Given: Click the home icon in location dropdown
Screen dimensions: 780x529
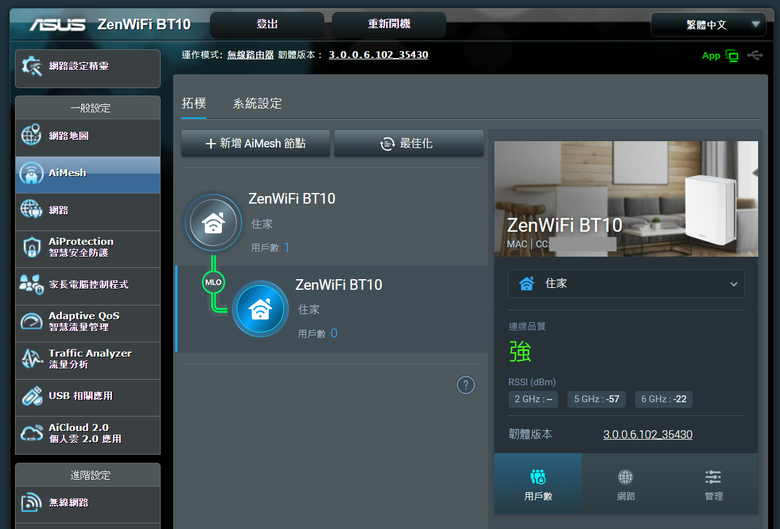Looking at the screenshot, I should click(526, 284).
